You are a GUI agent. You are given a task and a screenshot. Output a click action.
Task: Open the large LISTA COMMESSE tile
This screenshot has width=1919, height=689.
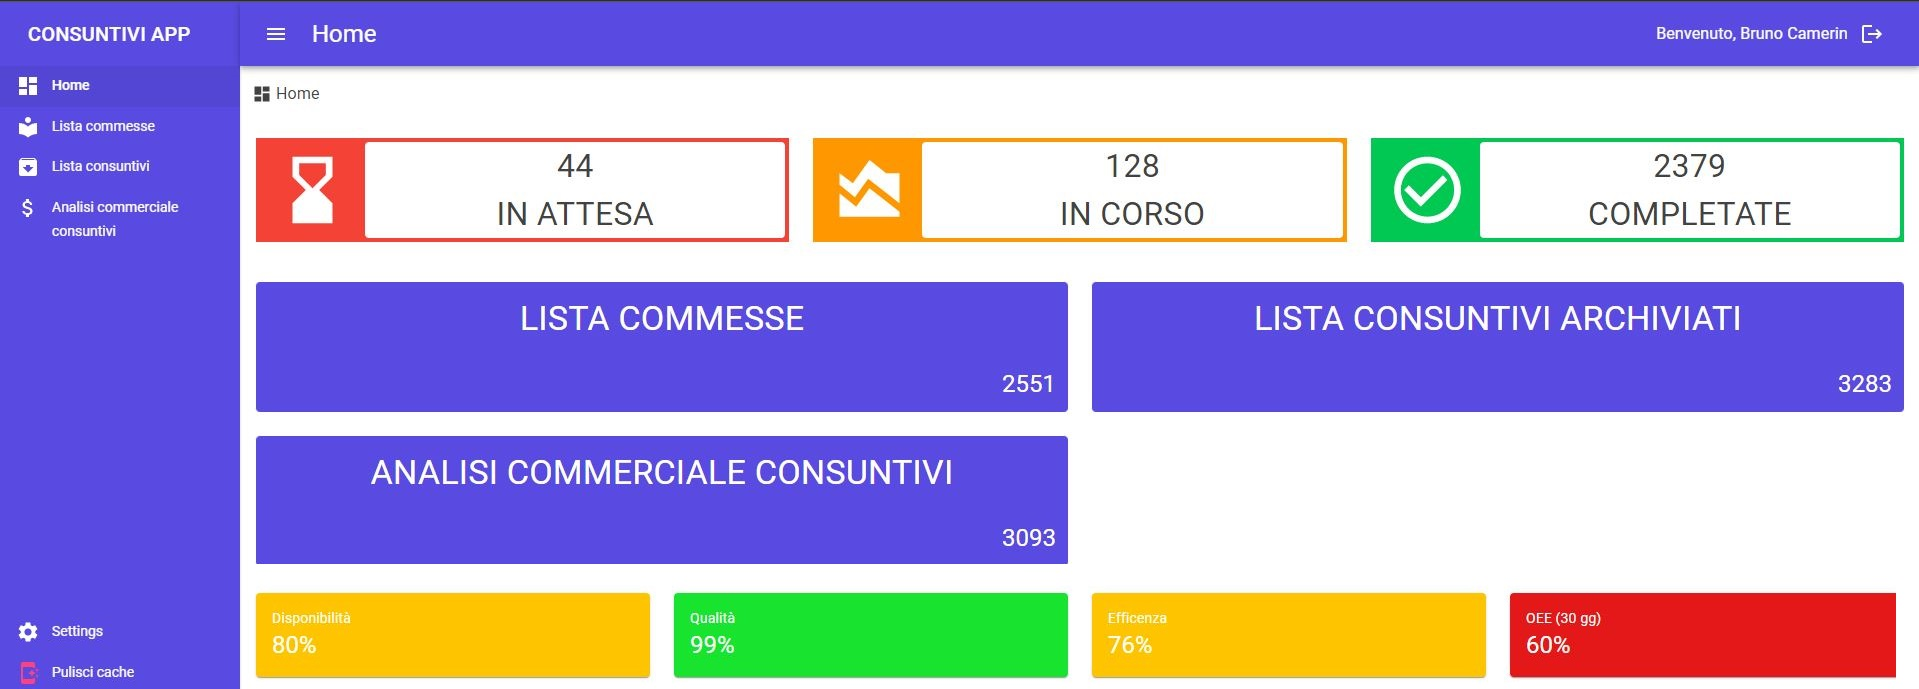pos(661,346)
